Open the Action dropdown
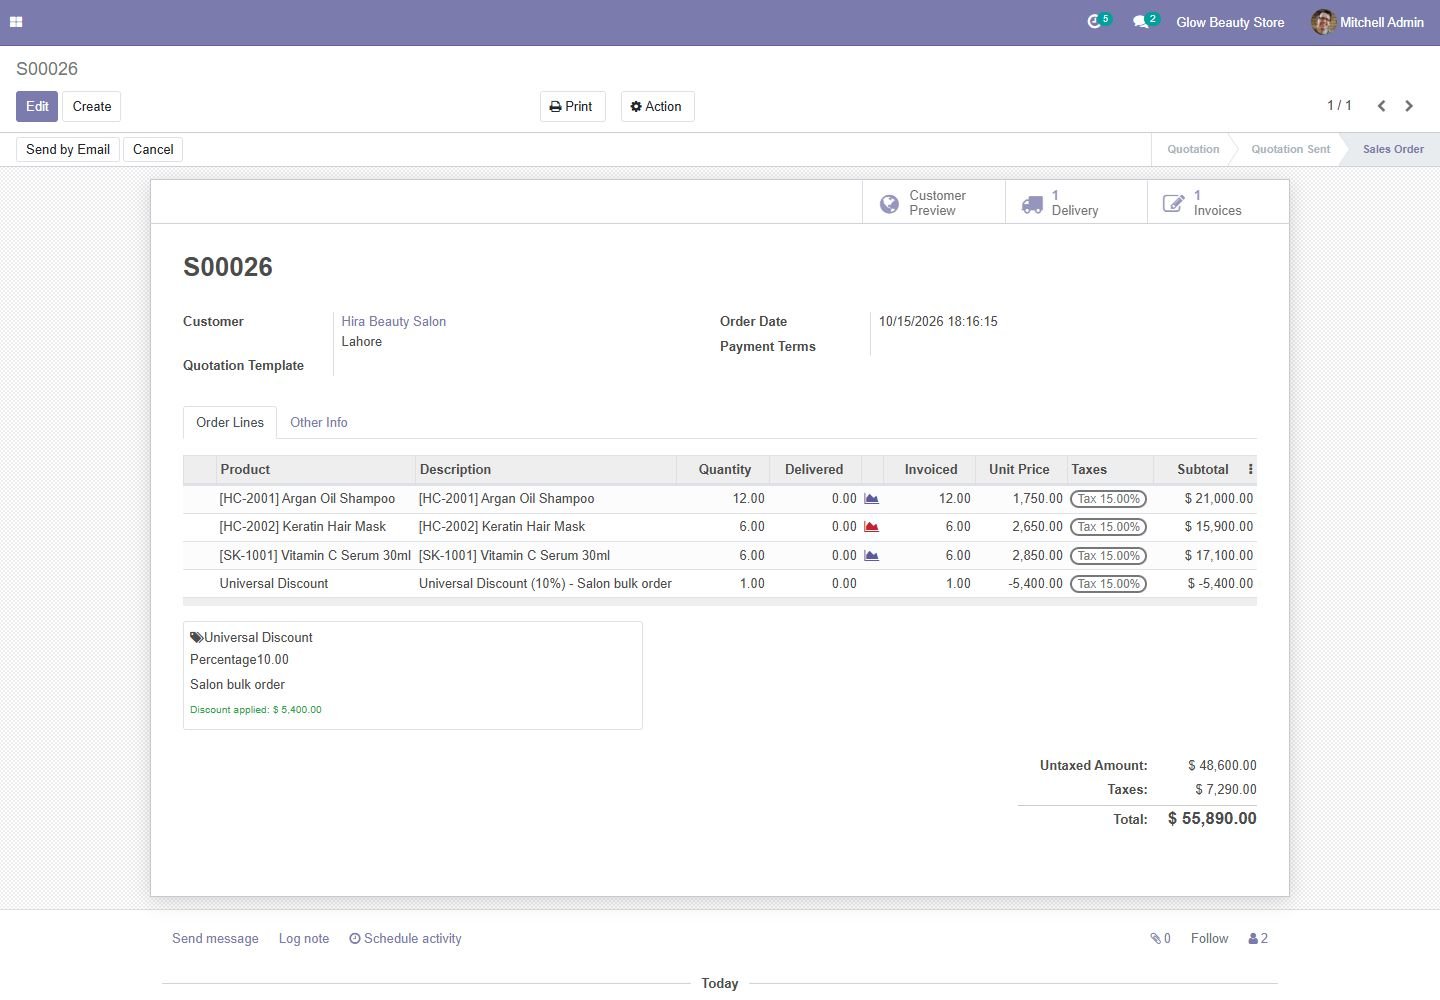The width and height of the screenshot is (1440, 1000). coord(657,107)
